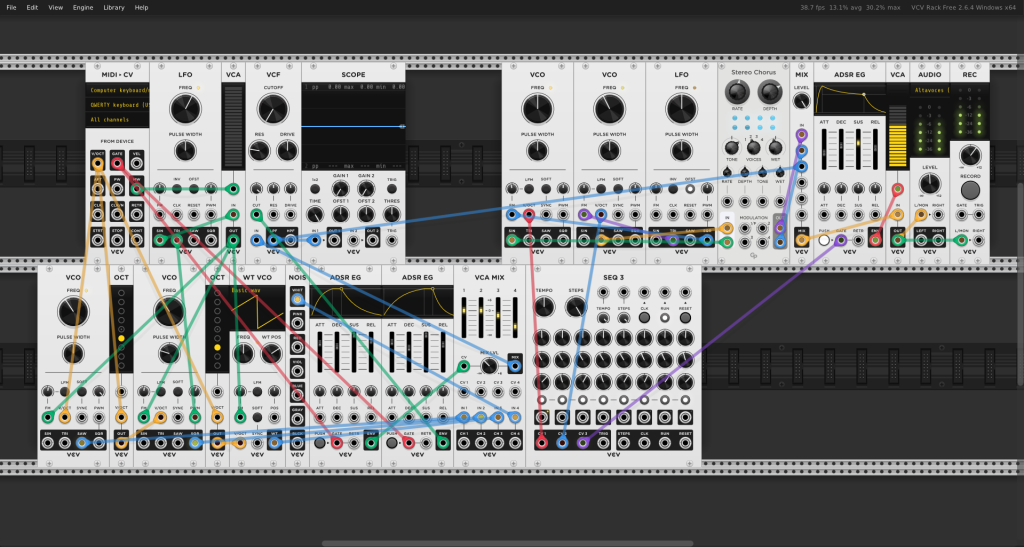Click 'VCV Rack Free 2.6.4 Windows x64' text
The width and height of the screenshot is (1024, 547).
click(x=963, y=7)
